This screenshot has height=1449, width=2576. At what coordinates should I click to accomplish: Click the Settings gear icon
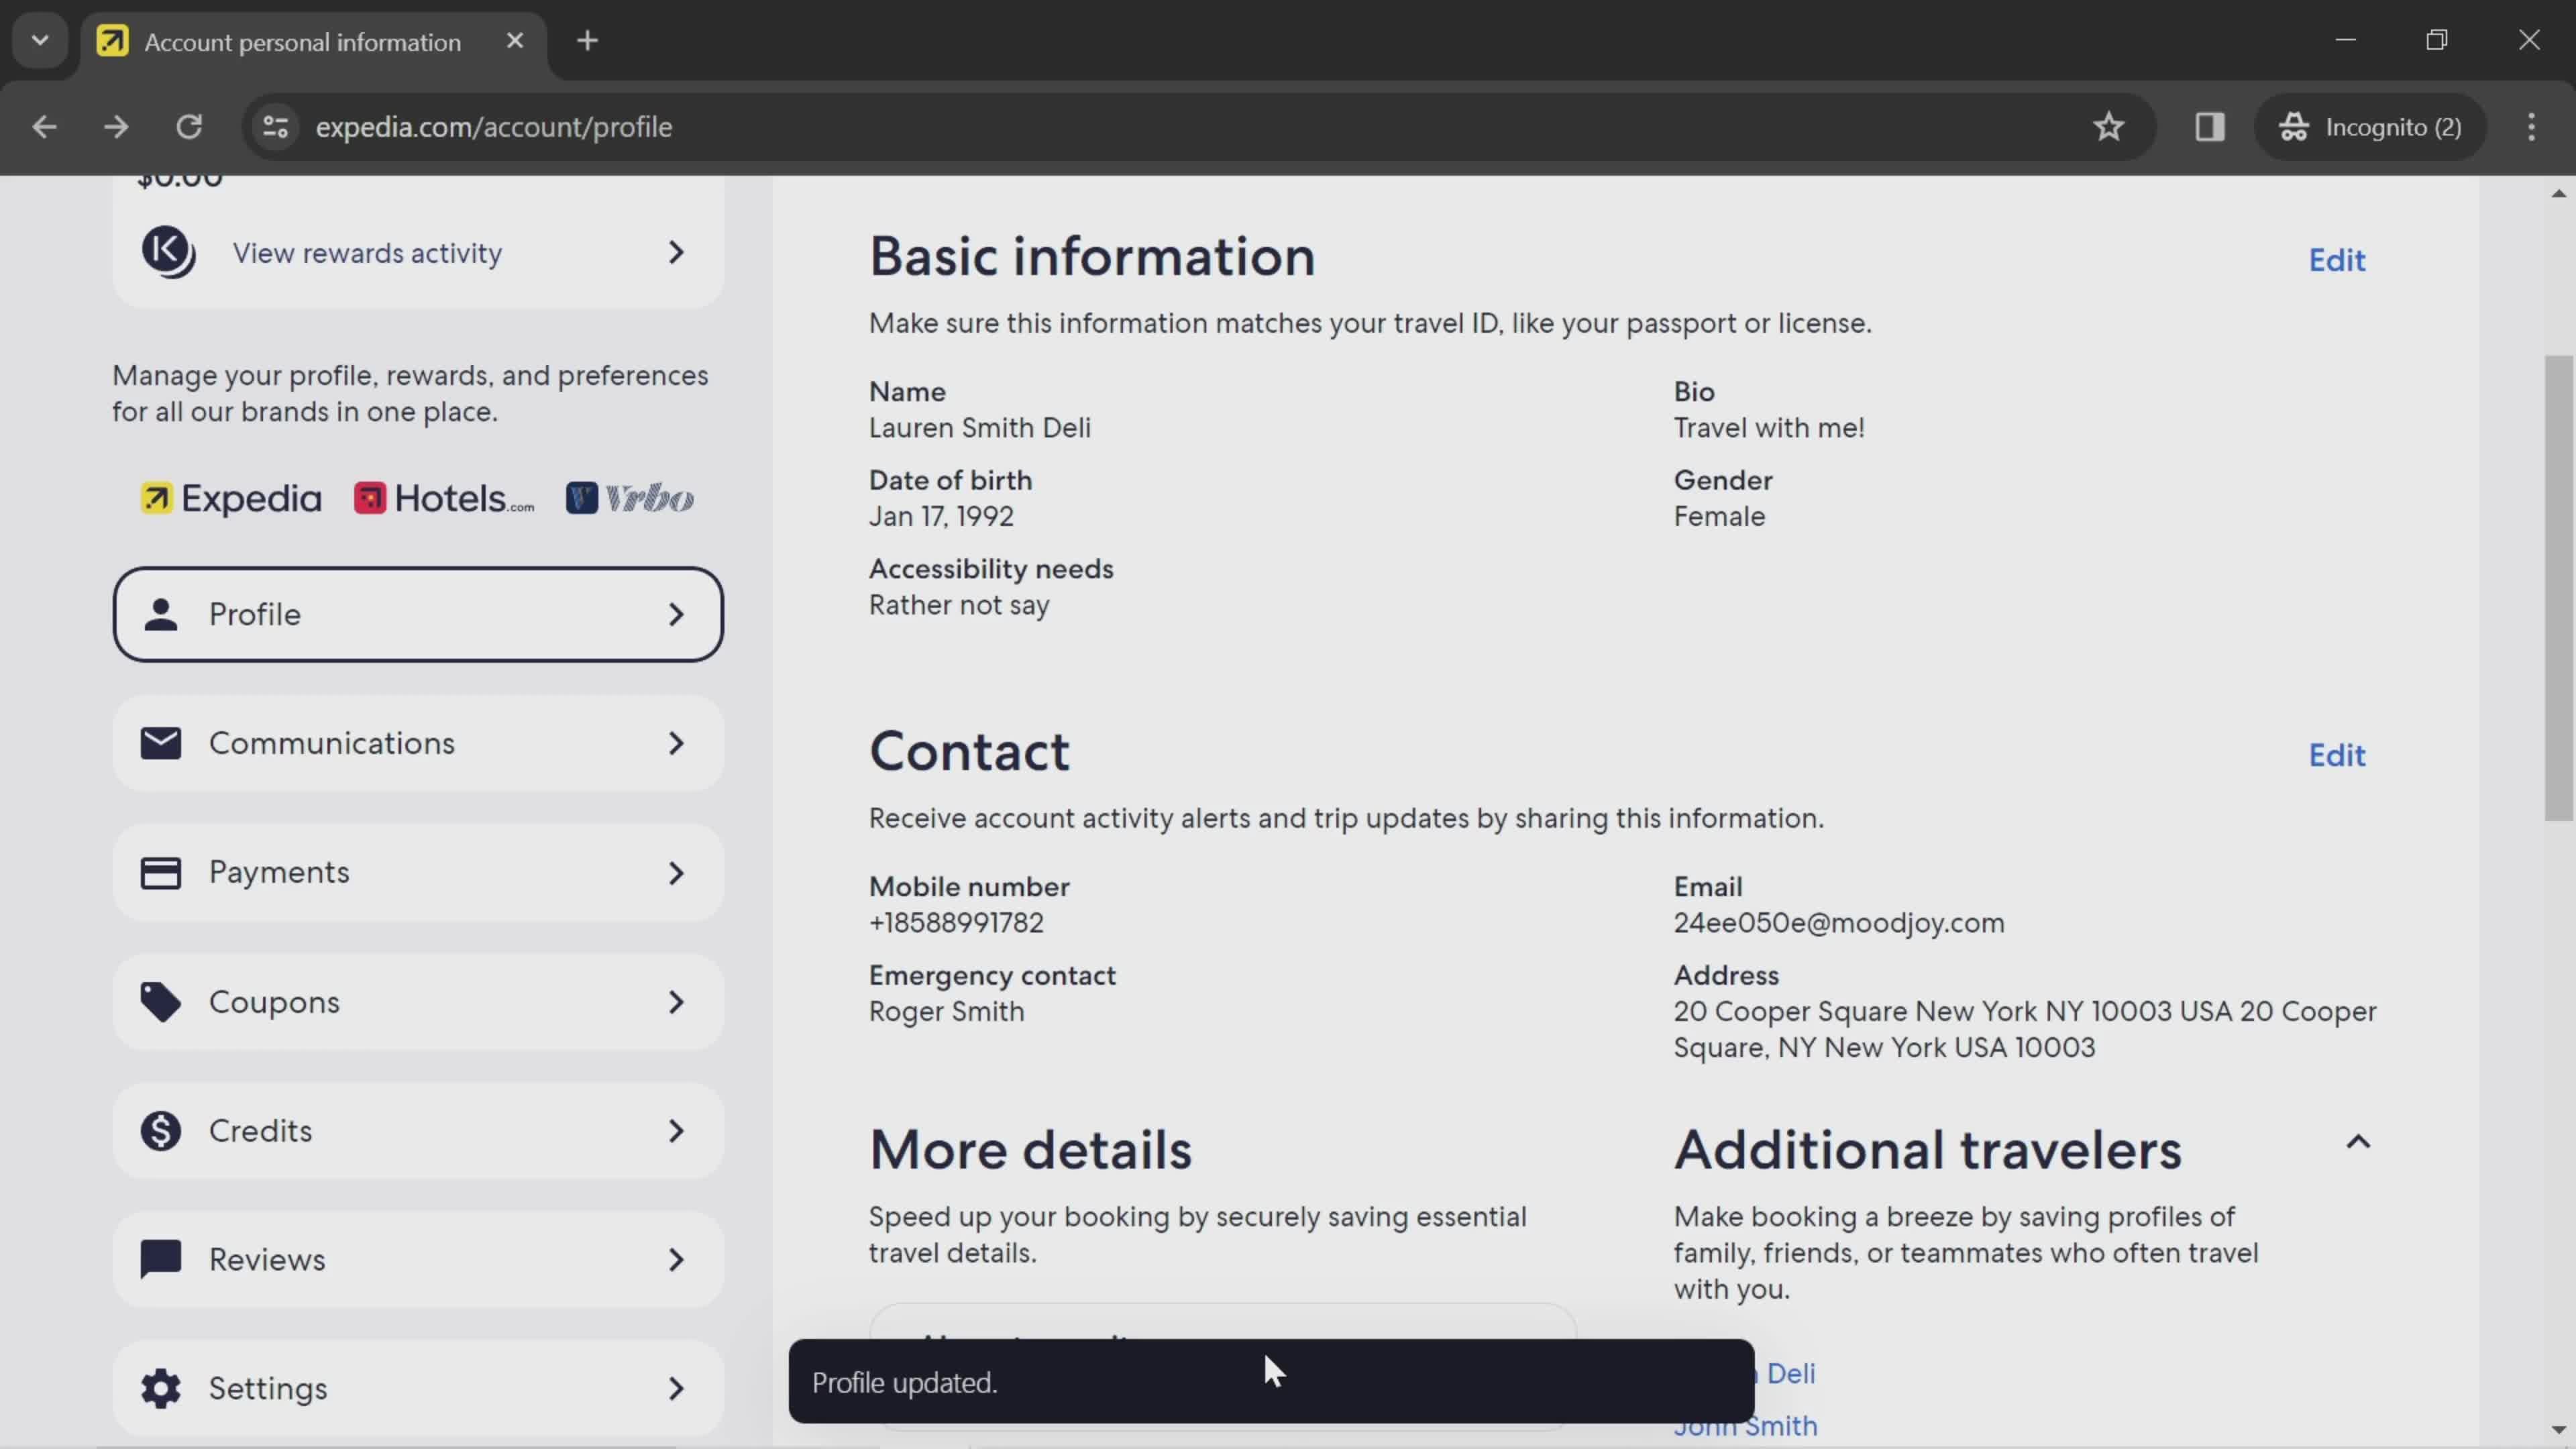160,1389
